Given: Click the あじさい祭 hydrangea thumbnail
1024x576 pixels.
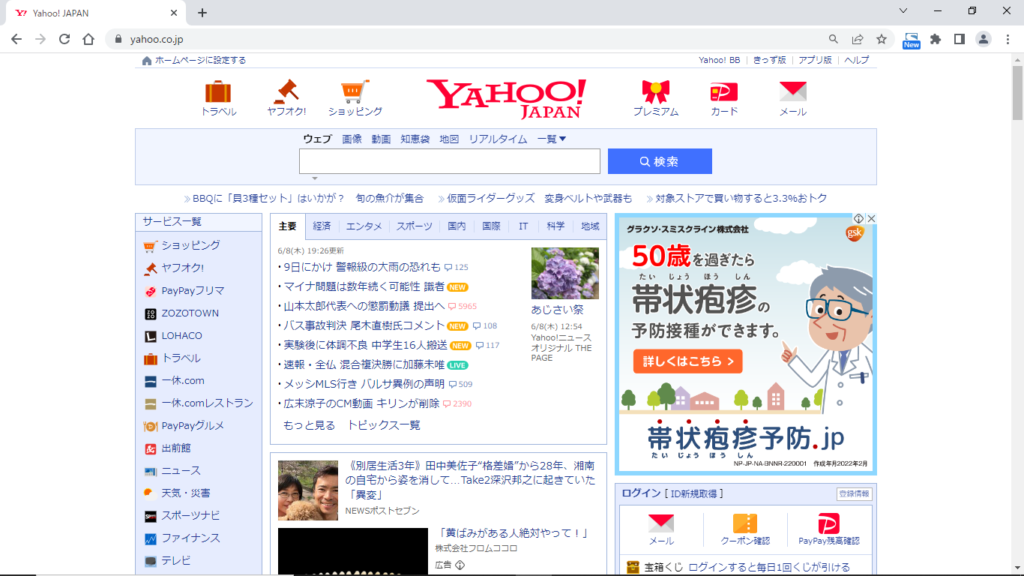Looking at the screenshot, I should click(x=565, y=273).
